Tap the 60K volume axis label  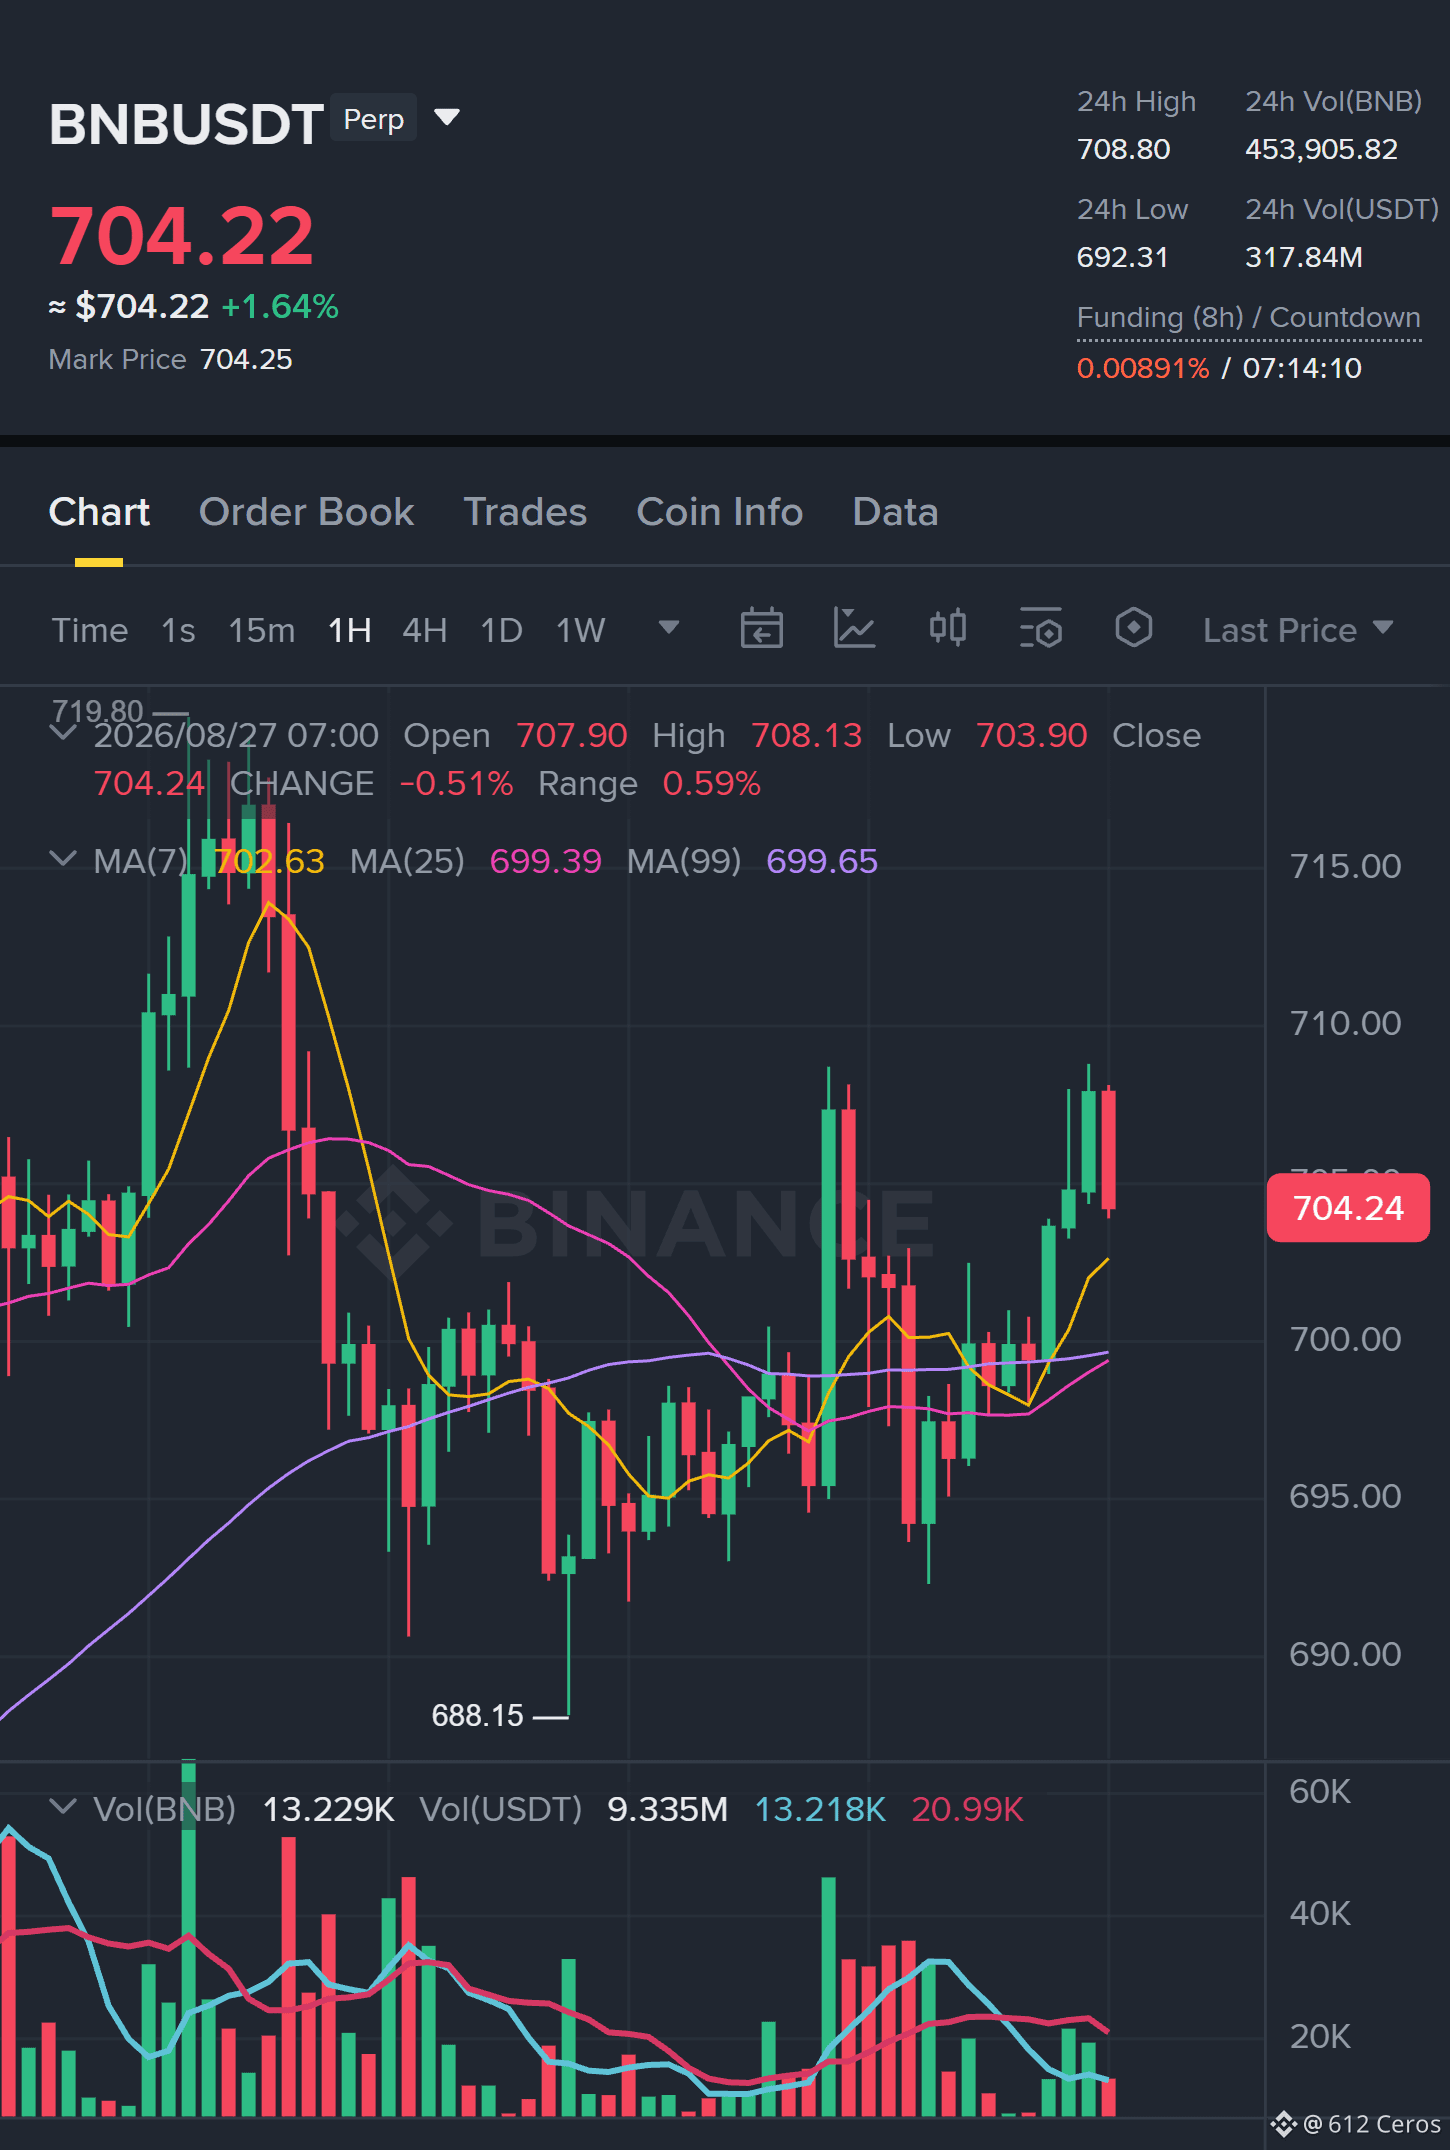(1320, 1791)
